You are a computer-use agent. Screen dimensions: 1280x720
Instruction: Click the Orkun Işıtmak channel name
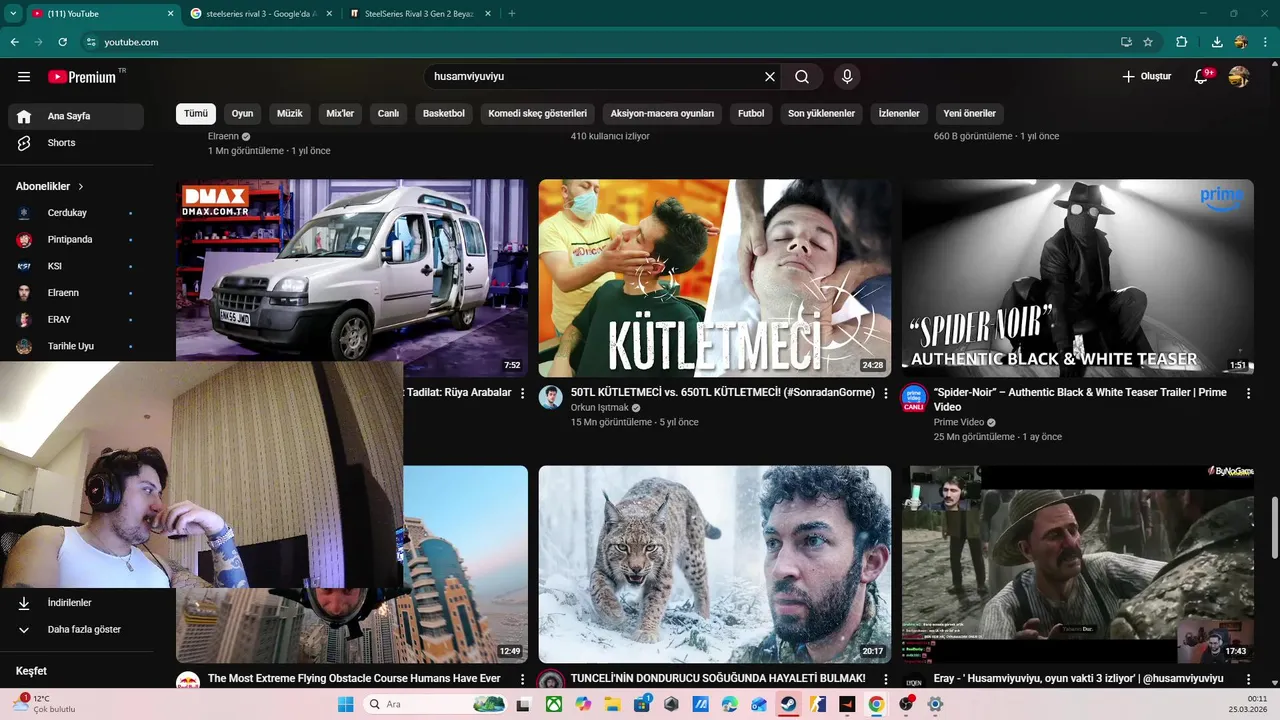tap(599, 408)
